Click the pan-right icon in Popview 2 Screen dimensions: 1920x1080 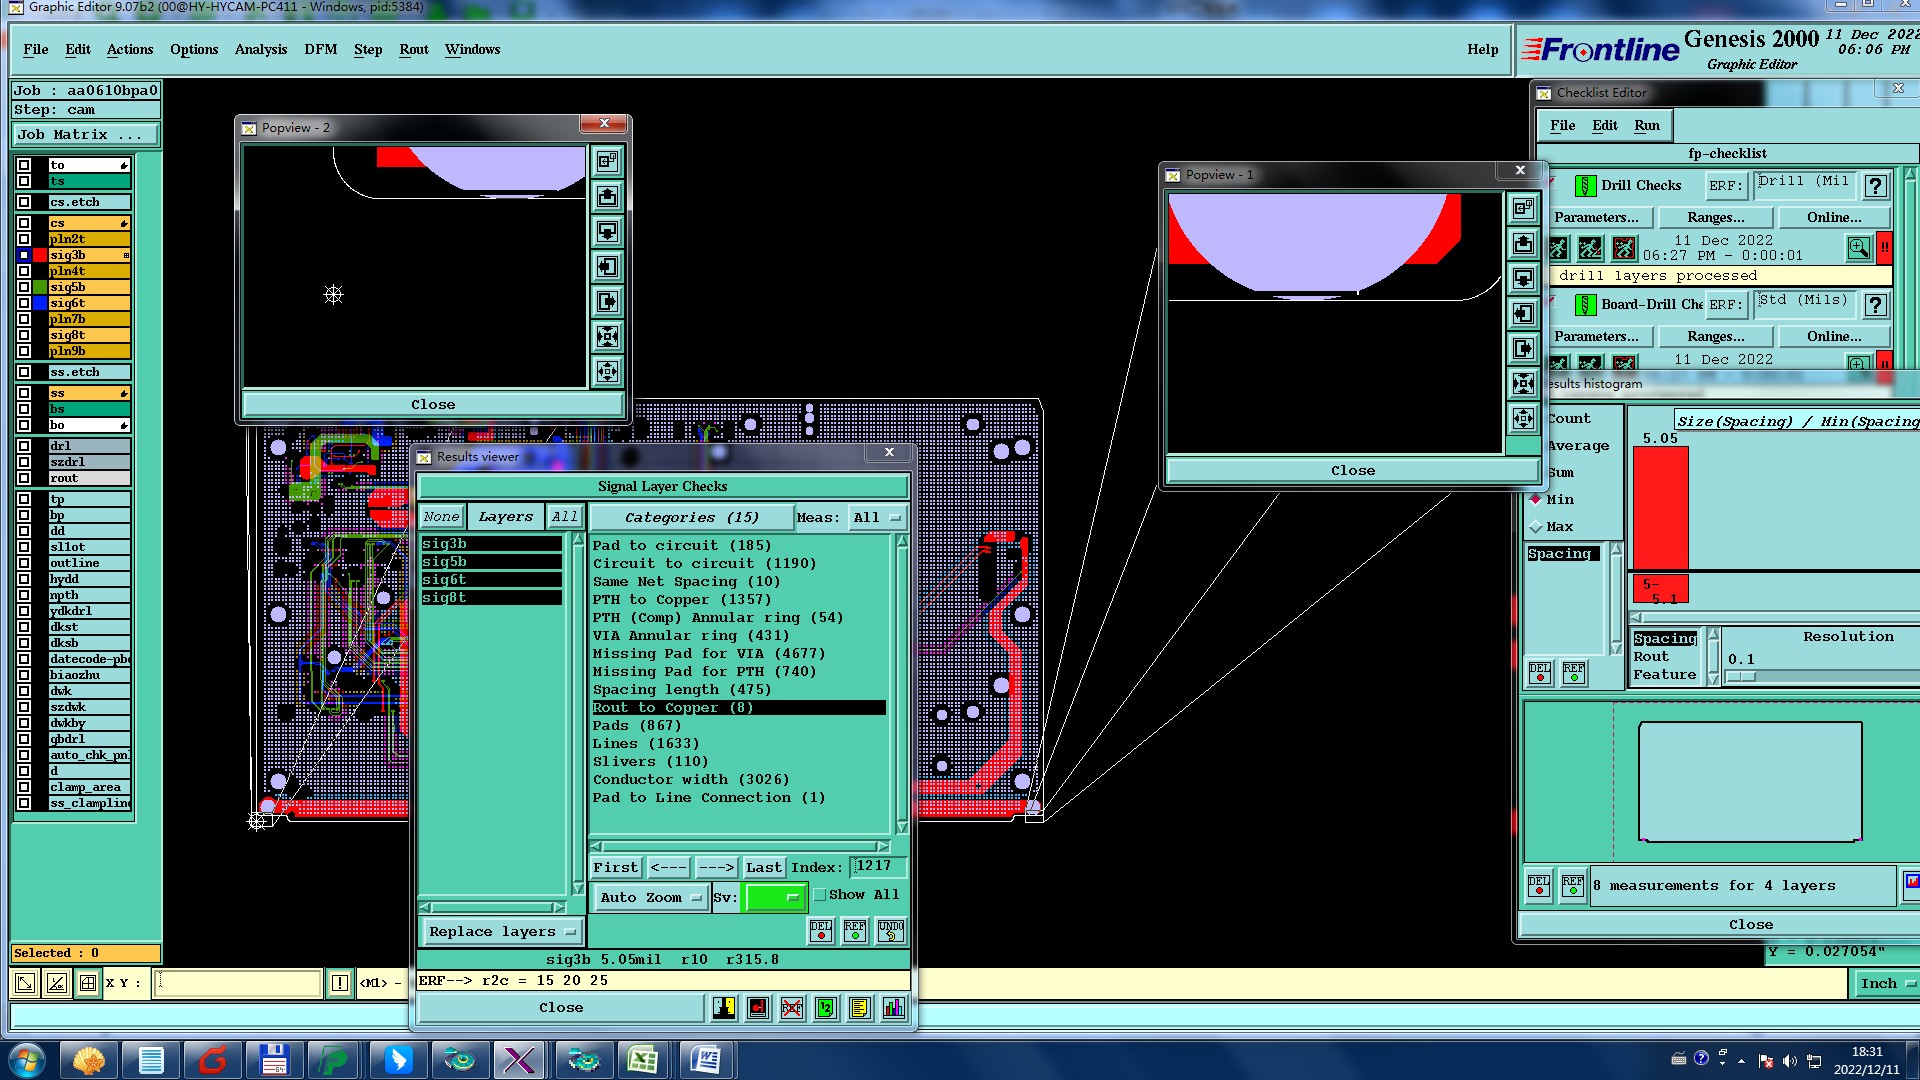tap(607, 302)
